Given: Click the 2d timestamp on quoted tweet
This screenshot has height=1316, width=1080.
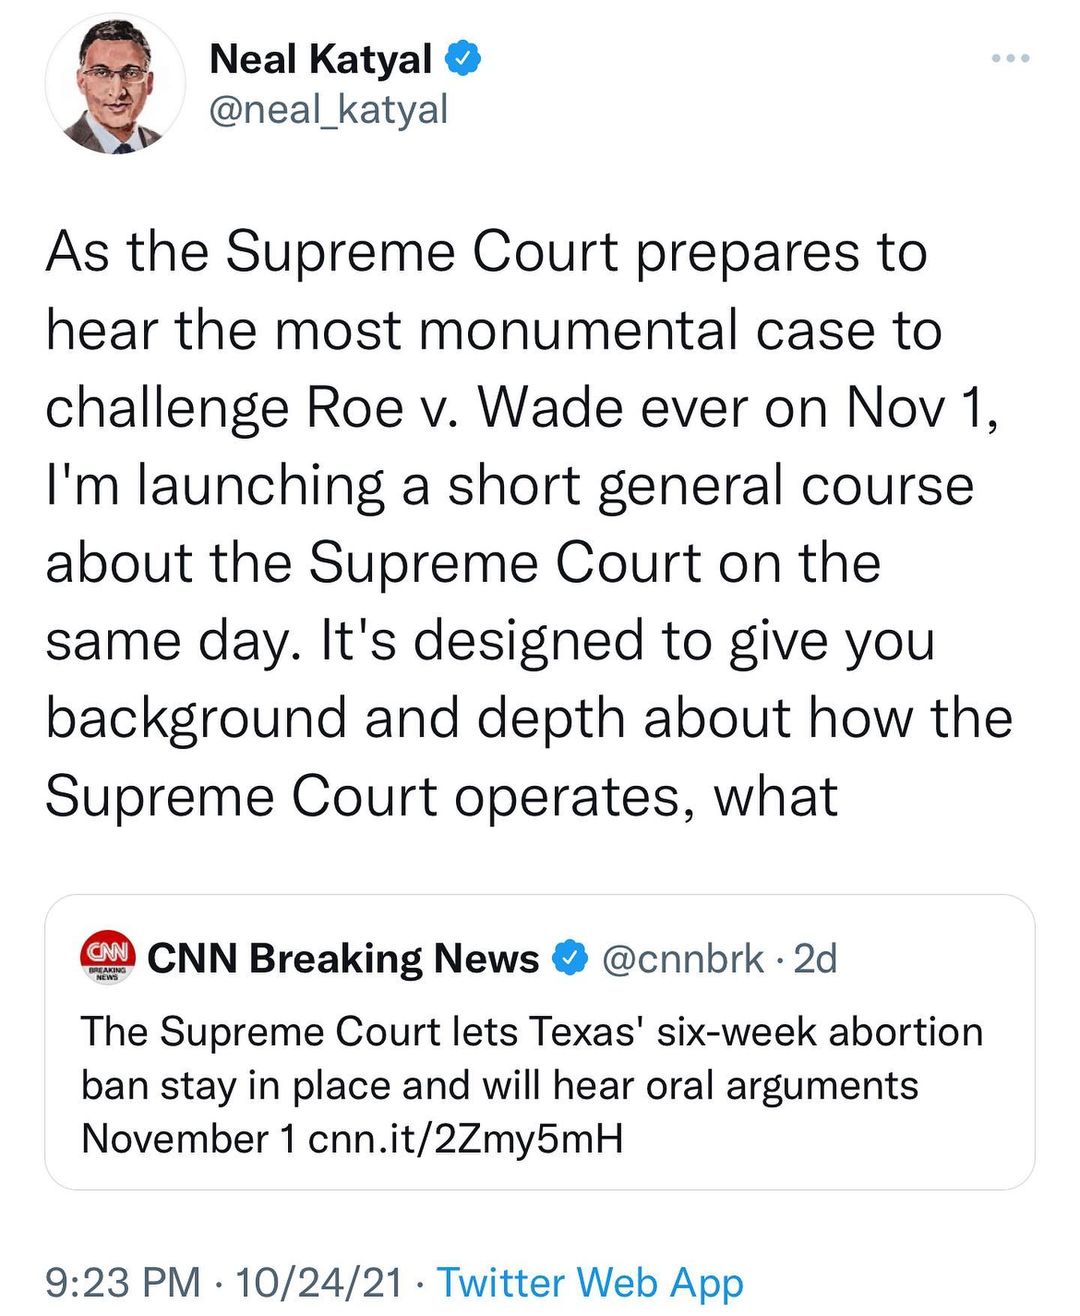Looking at the screenshot, I should point(815,959).
